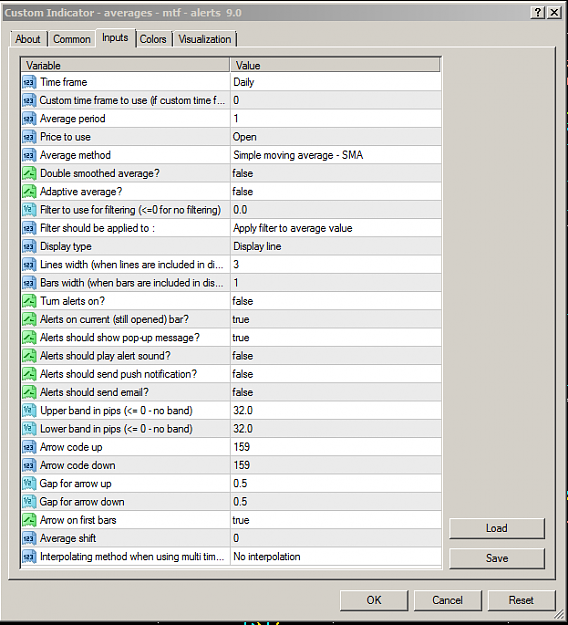Toggle Alerts should send email value

click(336, 393)
